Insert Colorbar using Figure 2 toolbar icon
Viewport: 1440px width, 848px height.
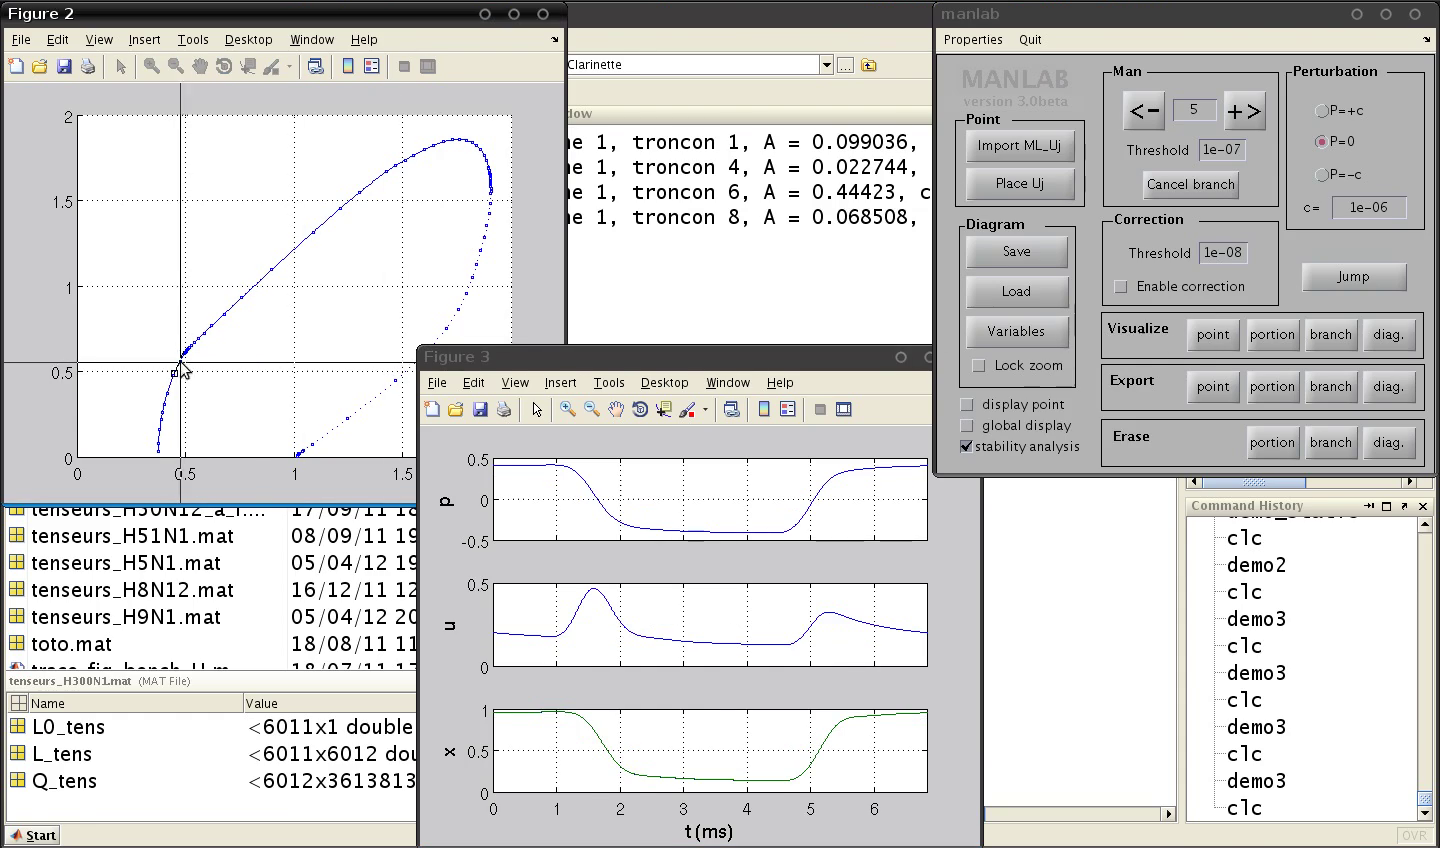(x=348, y=67)
